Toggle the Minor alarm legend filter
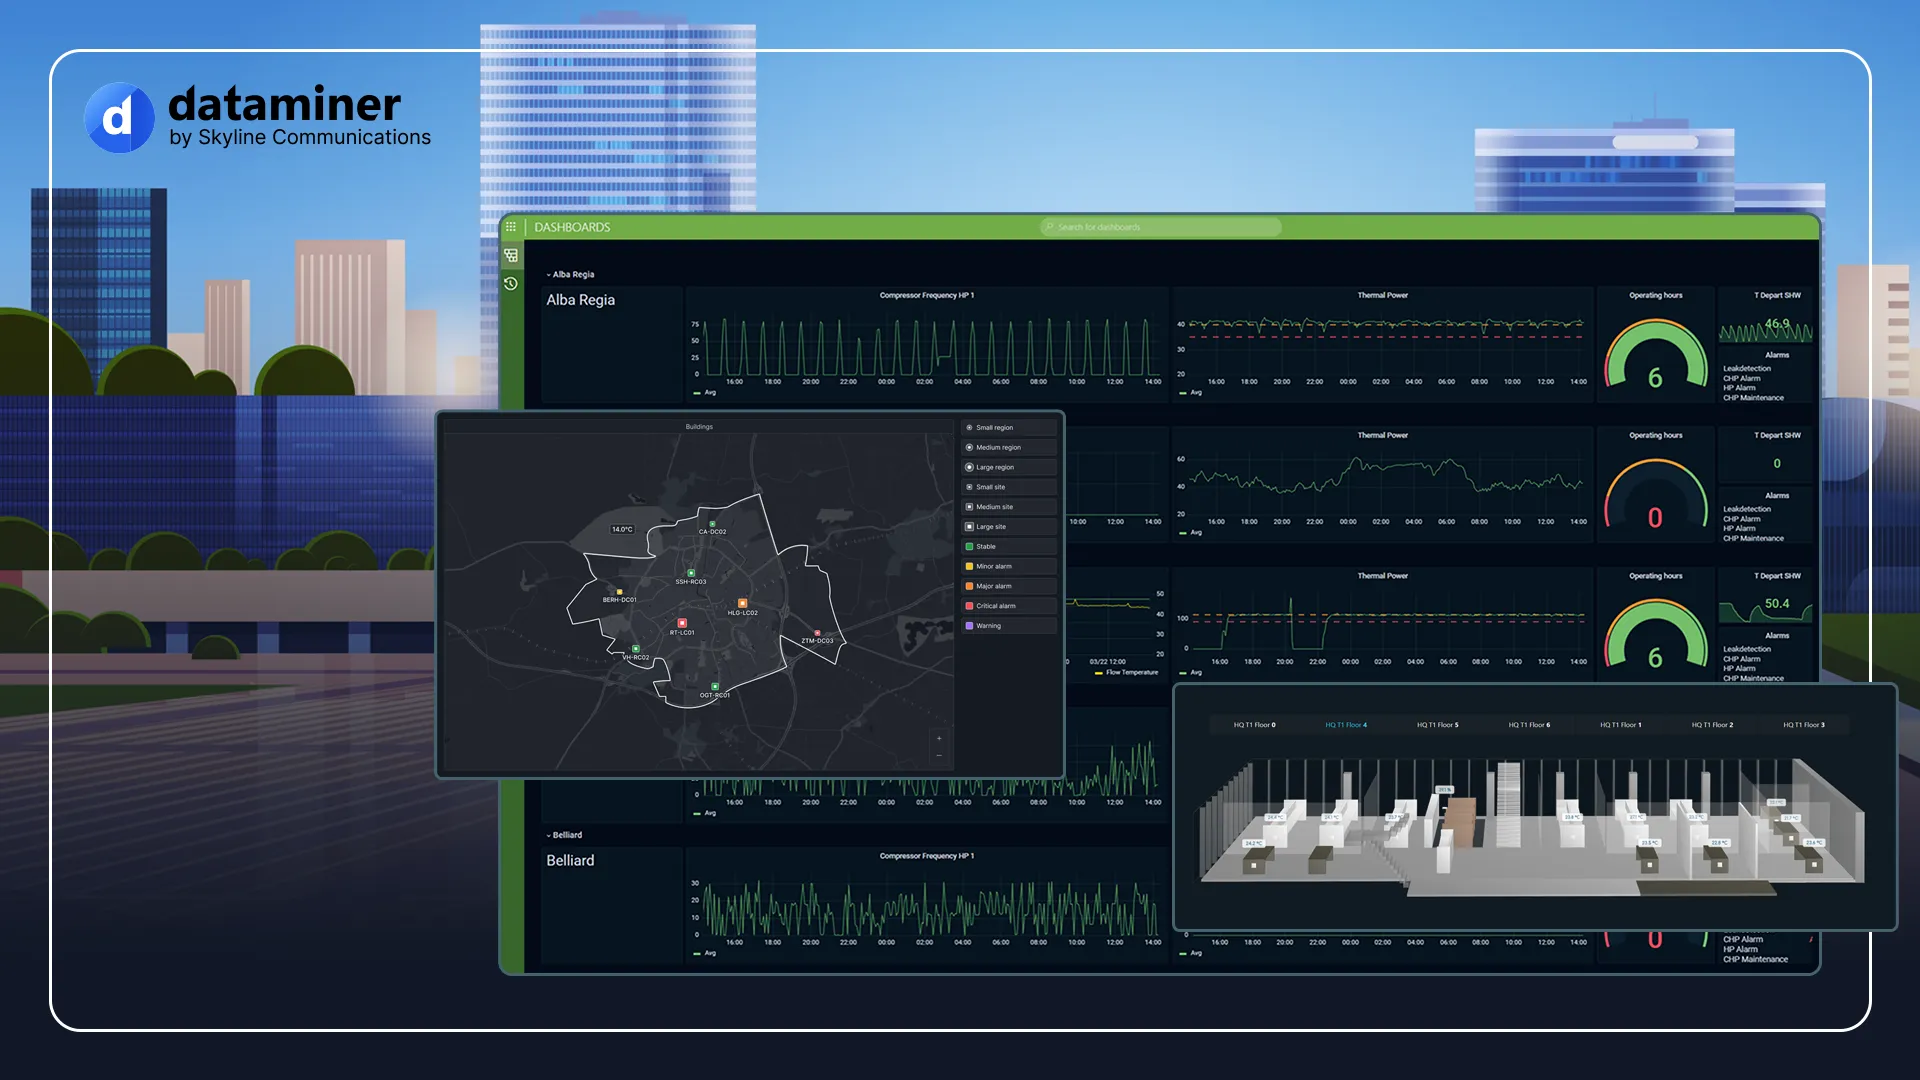 [1009, 567]
